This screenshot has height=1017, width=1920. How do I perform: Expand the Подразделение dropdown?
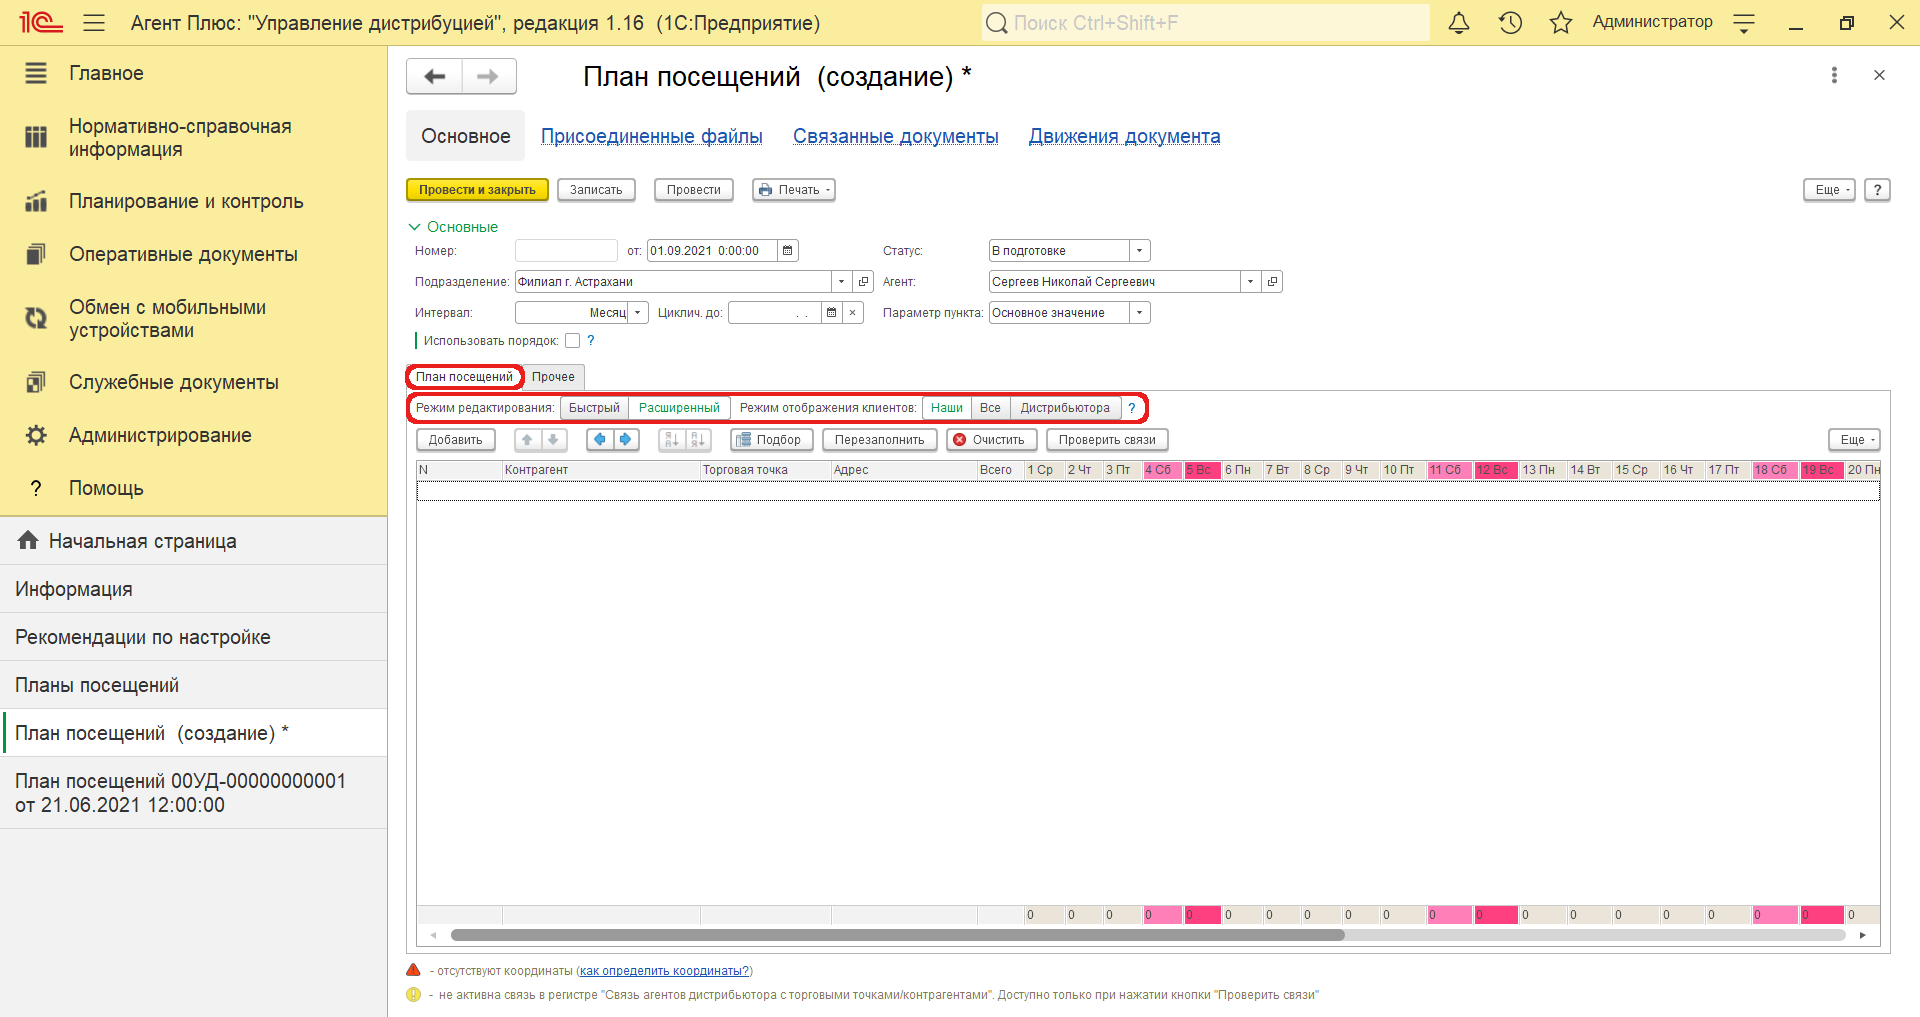tap(841, 282)
